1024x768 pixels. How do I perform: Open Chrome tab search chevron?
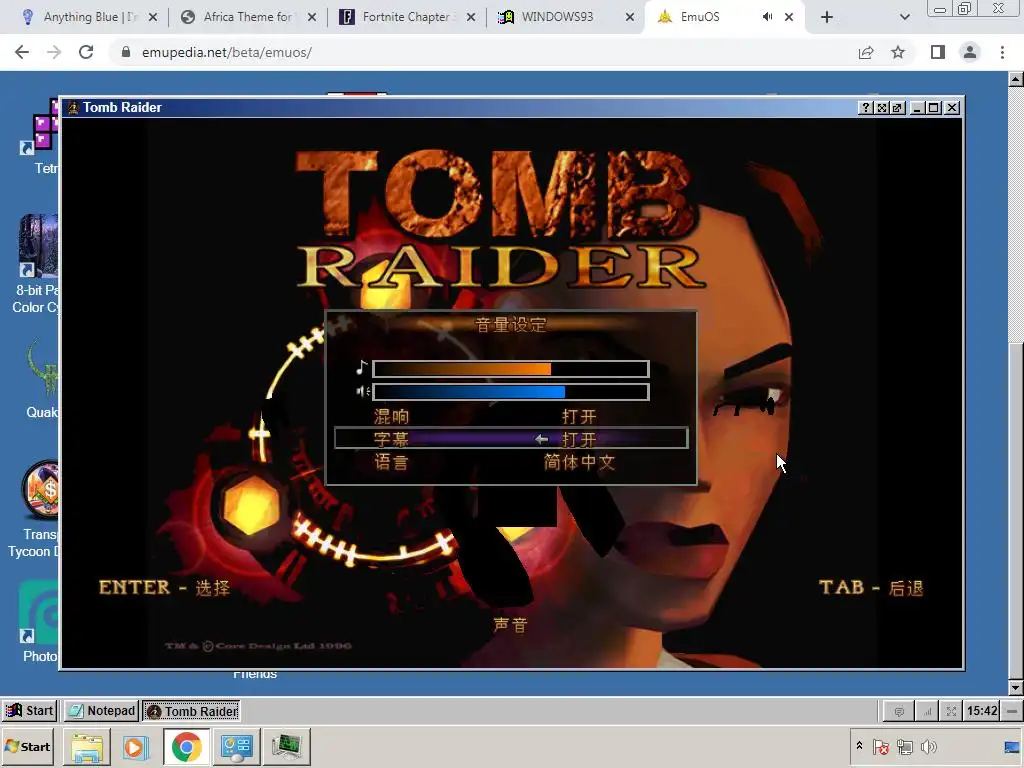[904, 17]
